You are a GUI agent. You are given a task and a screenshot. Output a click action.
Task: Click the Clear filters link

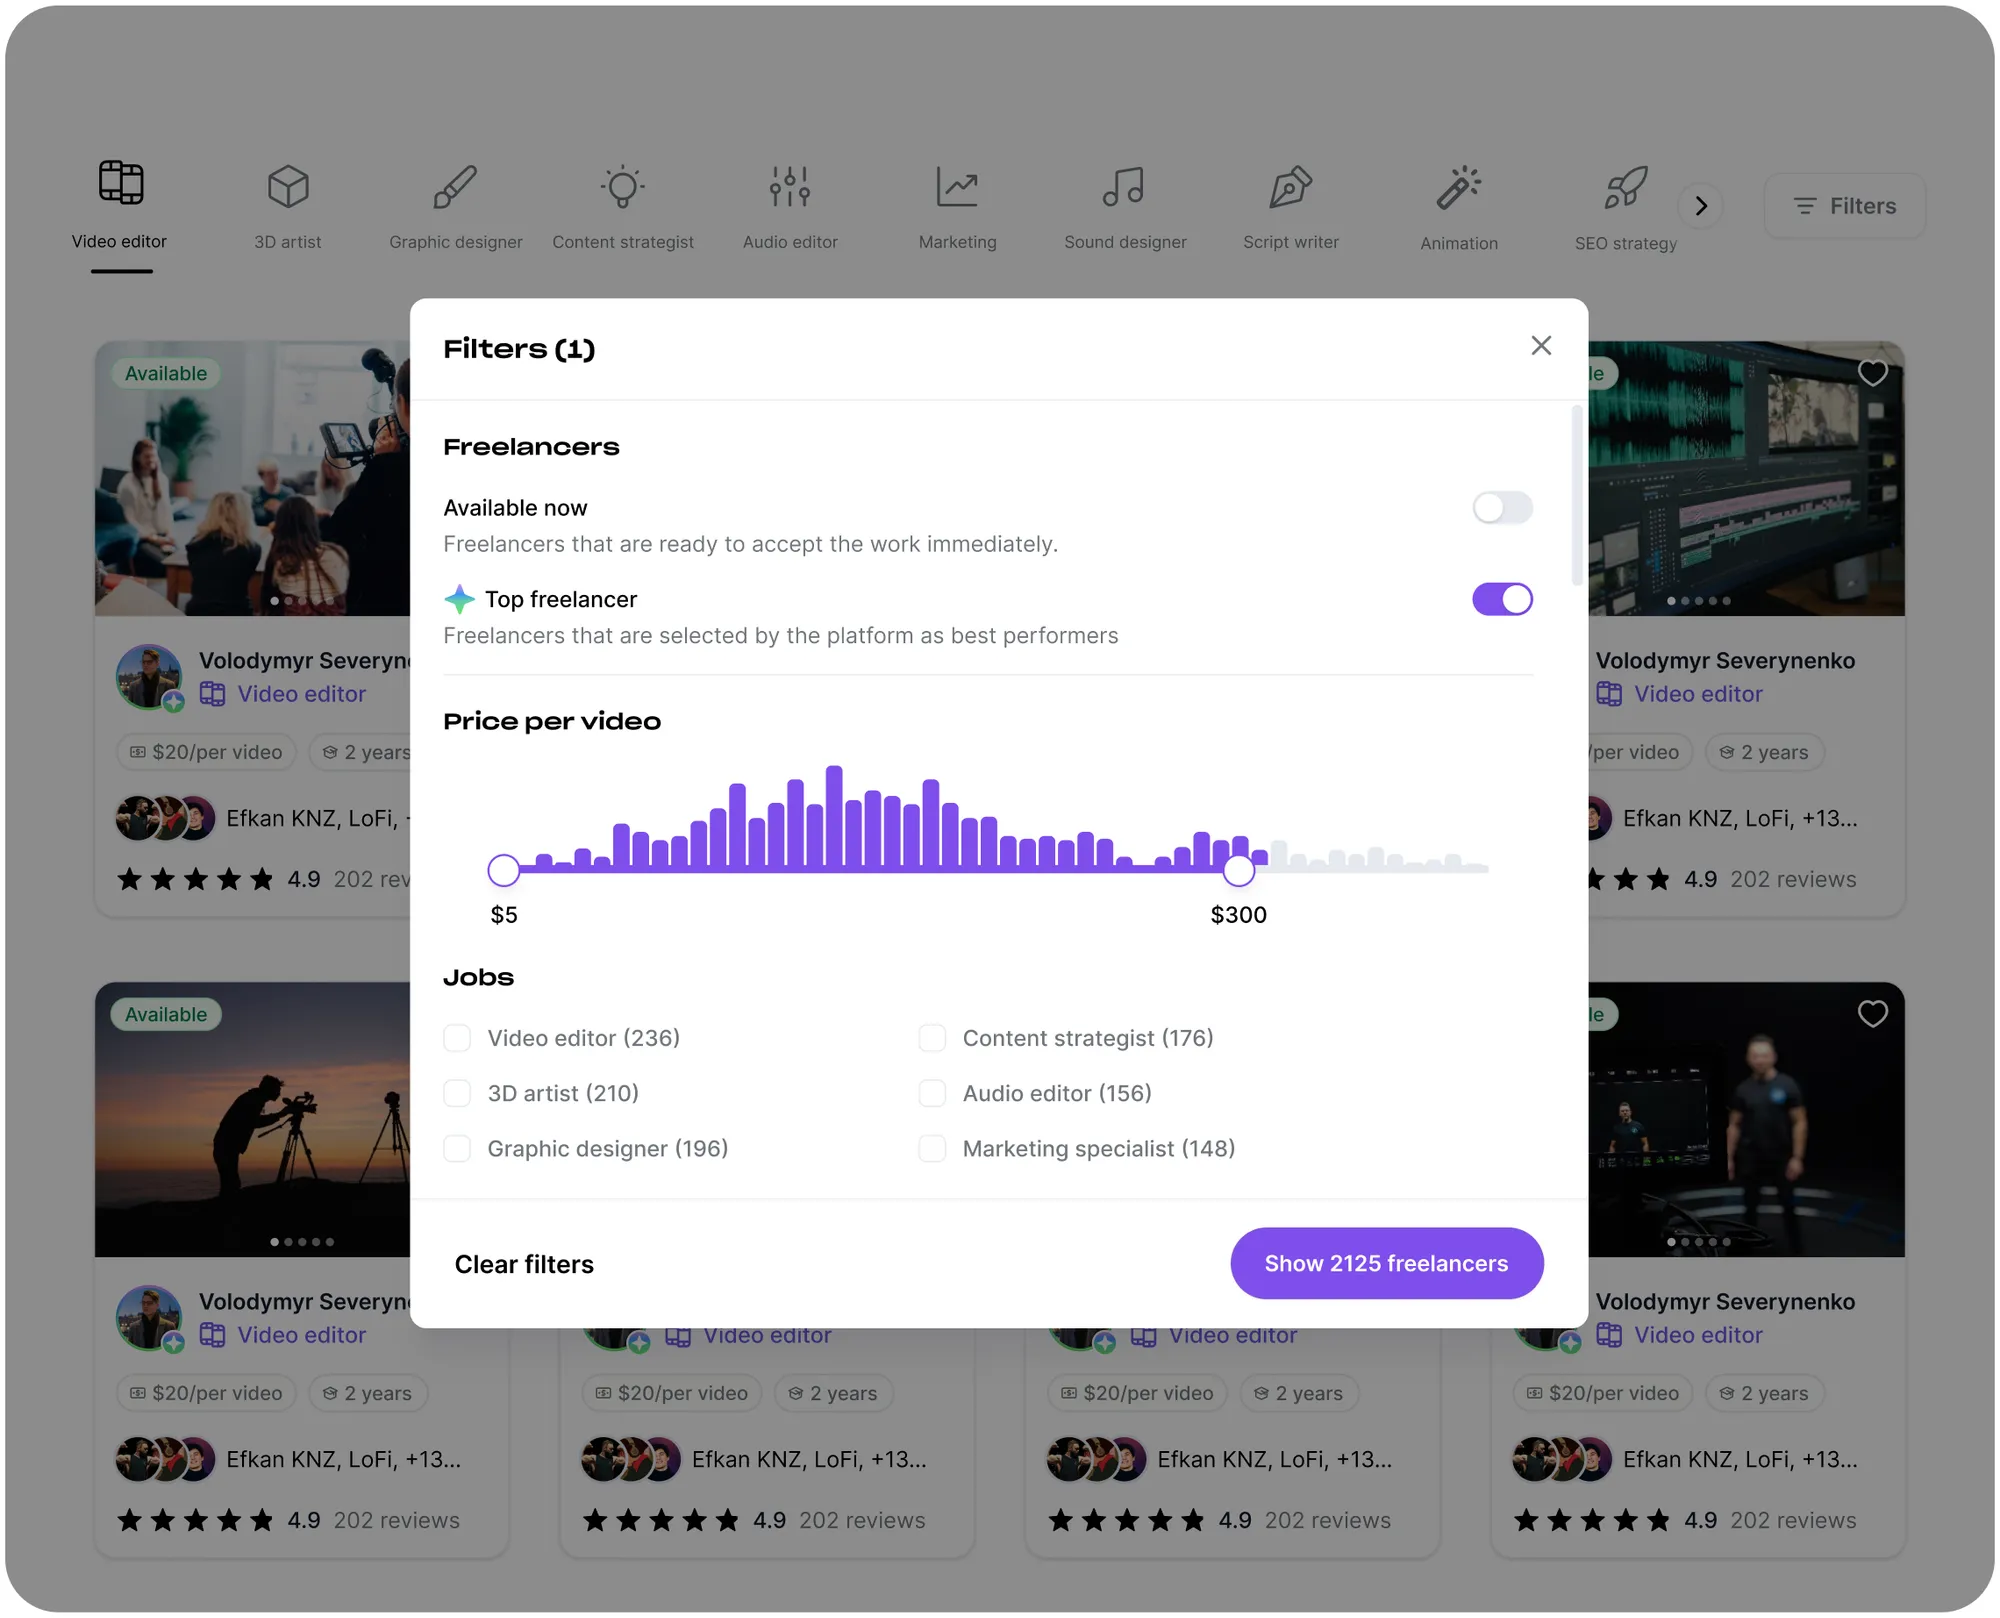click(x=524, y=1264)
